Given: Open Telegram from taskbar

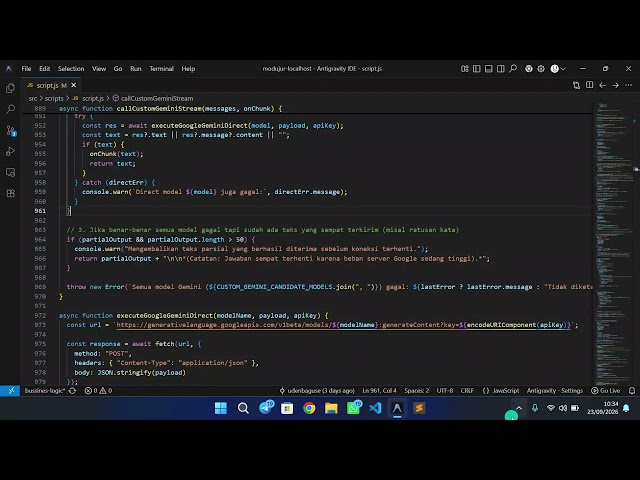Looking at the screenshot, I should (266, 408).
